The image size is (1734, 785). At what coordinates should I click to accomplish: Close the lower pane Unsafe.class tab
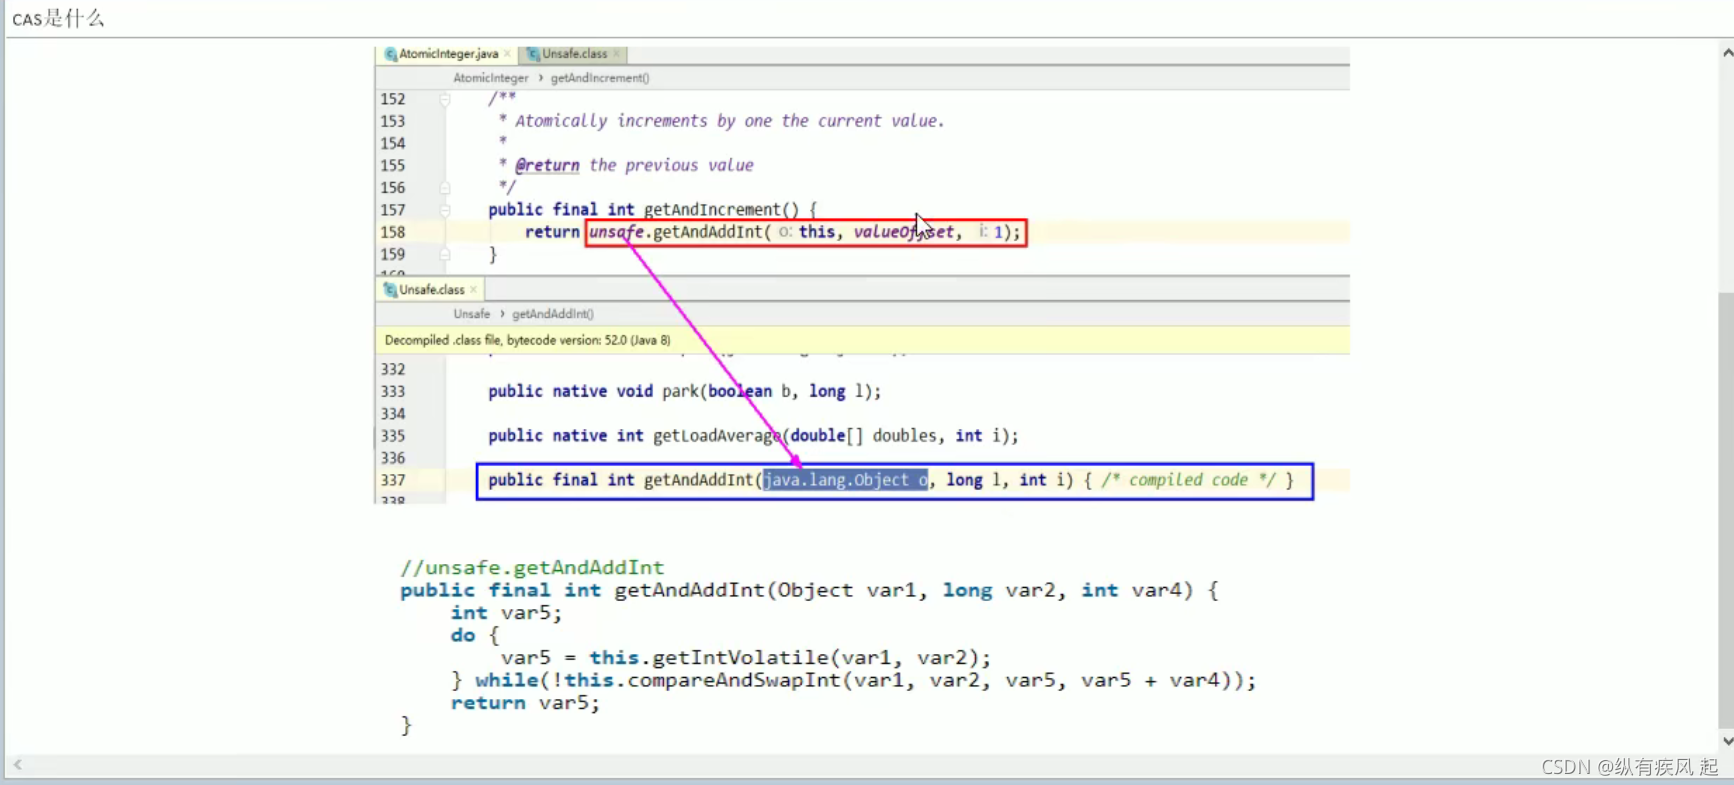click(474, 290)
